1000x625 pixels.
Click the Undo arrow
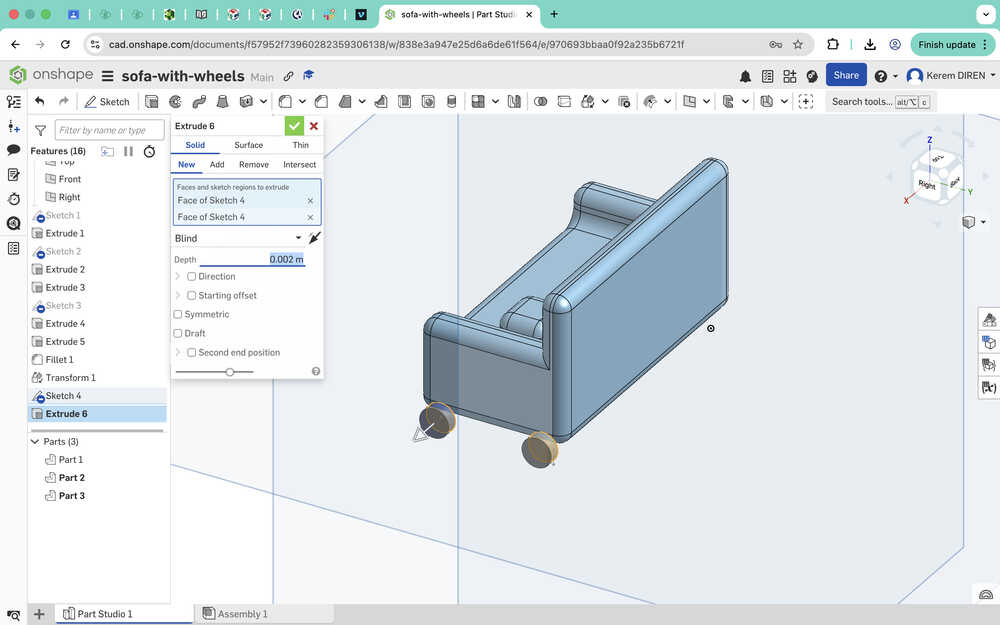(x=39, y=101)
